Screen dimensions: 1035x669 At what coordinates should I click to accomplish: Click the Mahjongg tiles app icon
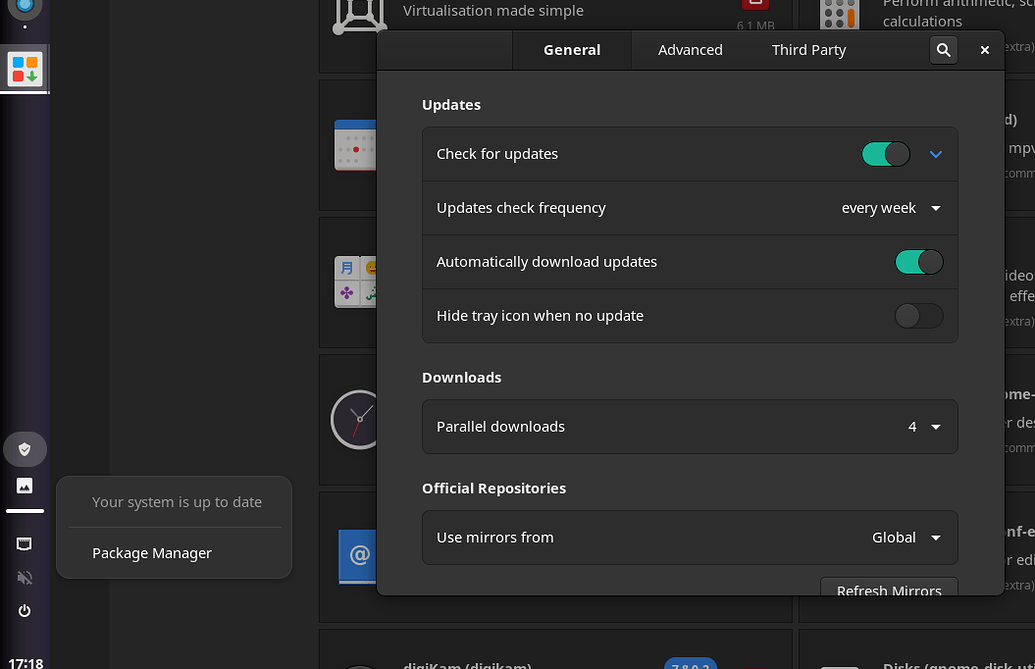pos(355,281)
